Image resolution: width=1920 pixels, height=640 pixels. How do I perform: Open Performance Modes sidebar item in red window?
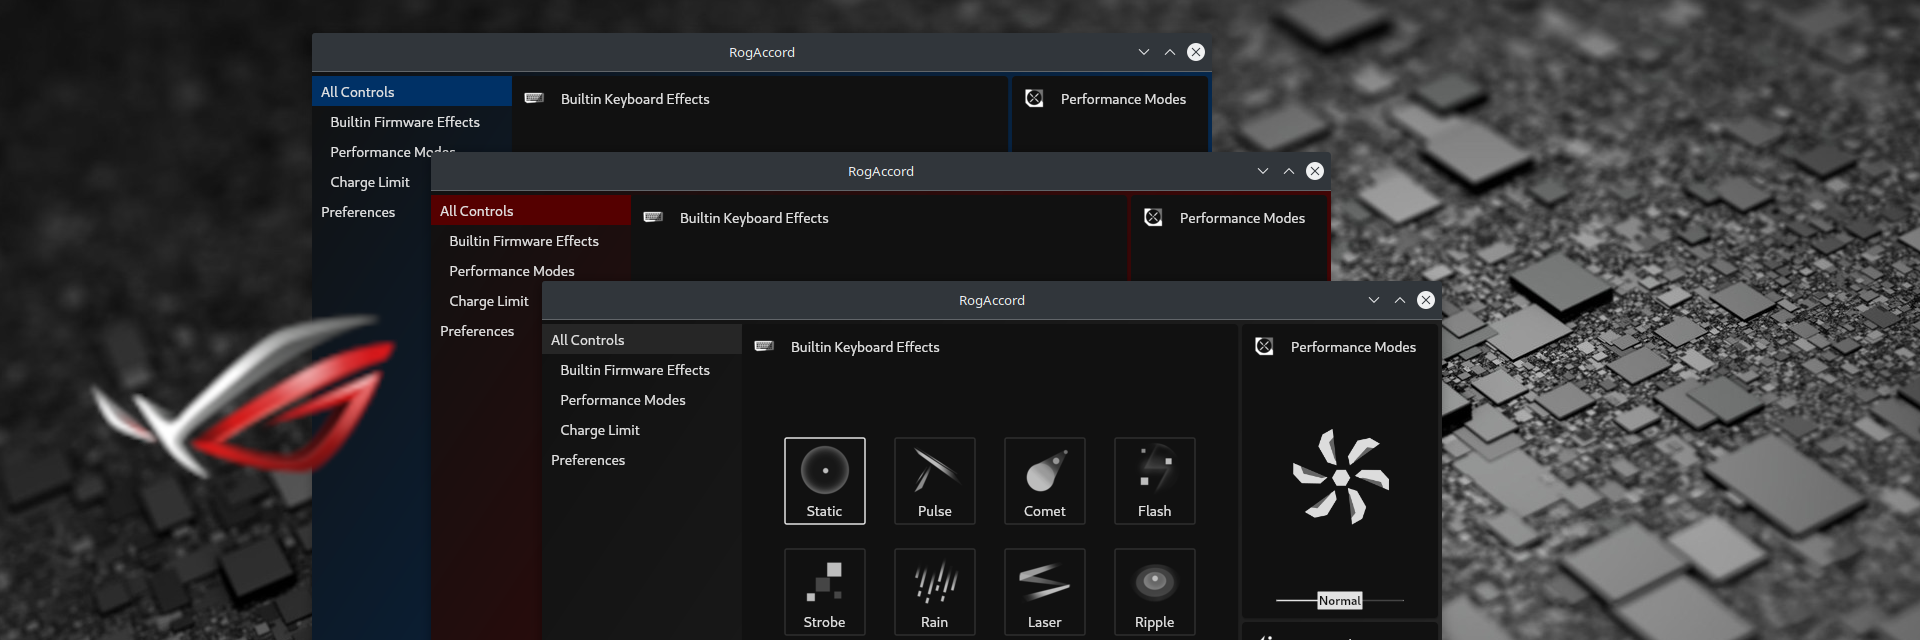(x=531, y=271)
